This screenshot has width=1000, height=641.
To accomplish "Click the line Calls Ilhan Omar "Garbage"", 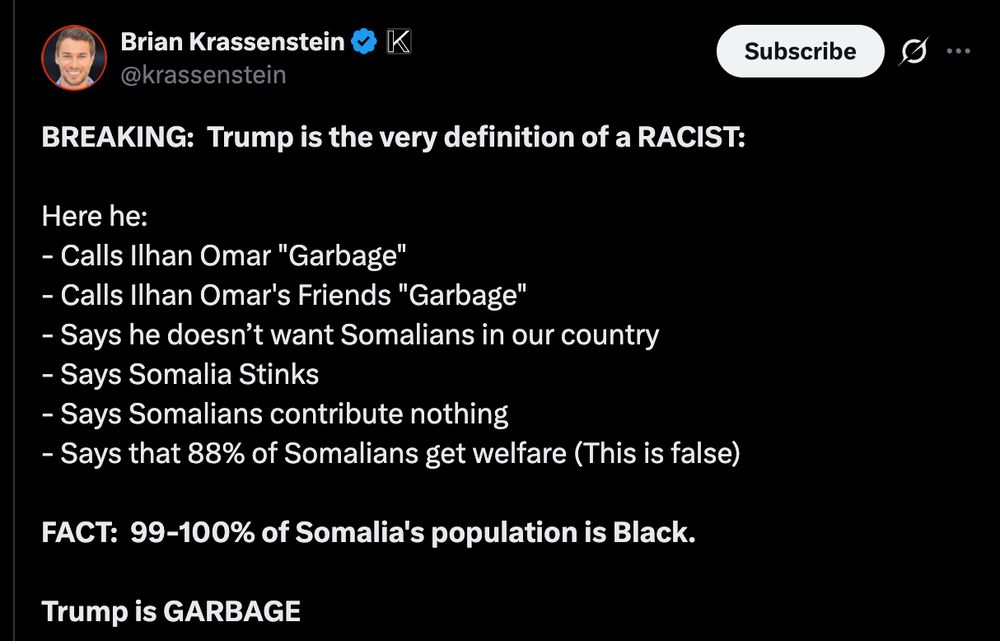I will pos(224,255).
